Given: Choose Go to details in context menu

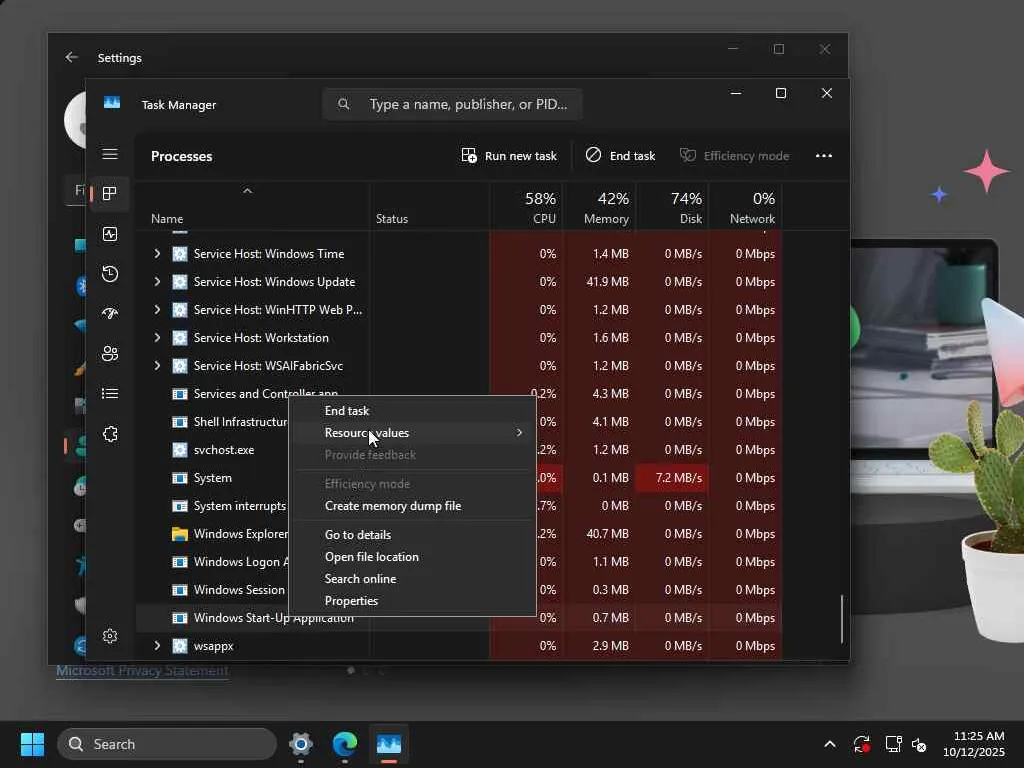Looking at the screenshot, I should (412, 534).
